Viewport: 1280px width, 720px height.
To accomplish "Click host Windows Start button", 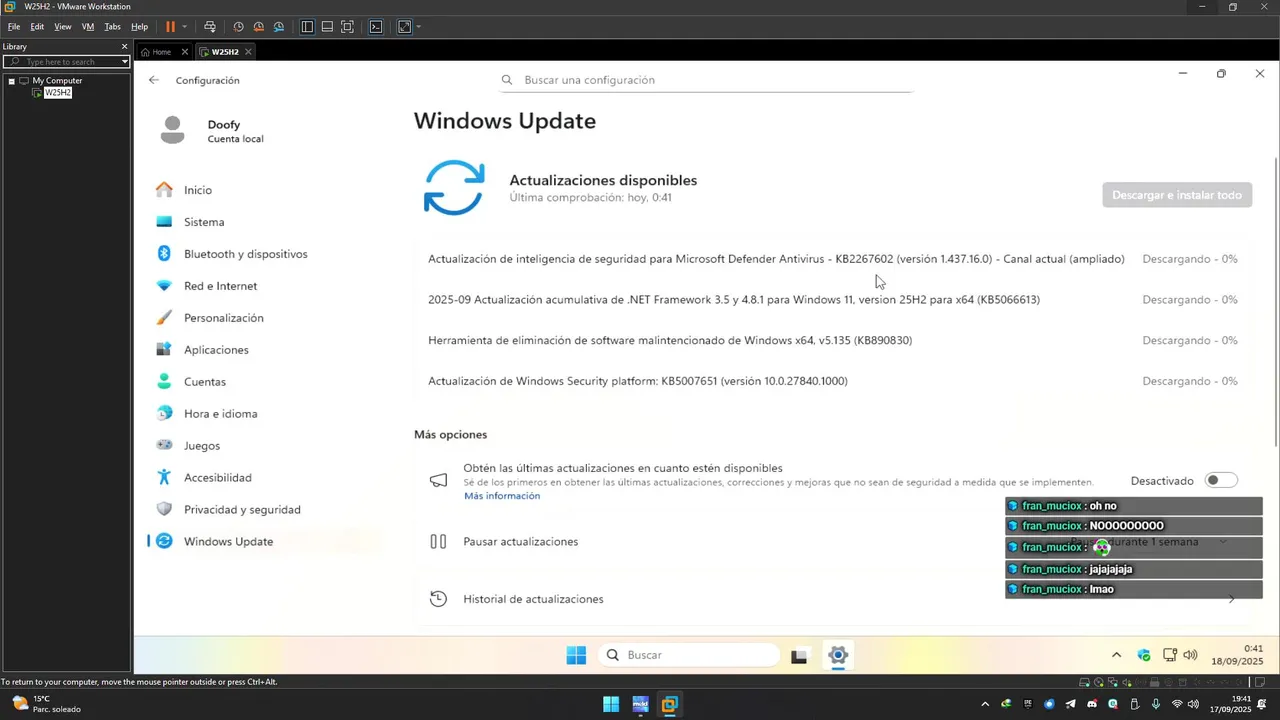I will click(x=611, y=704).
